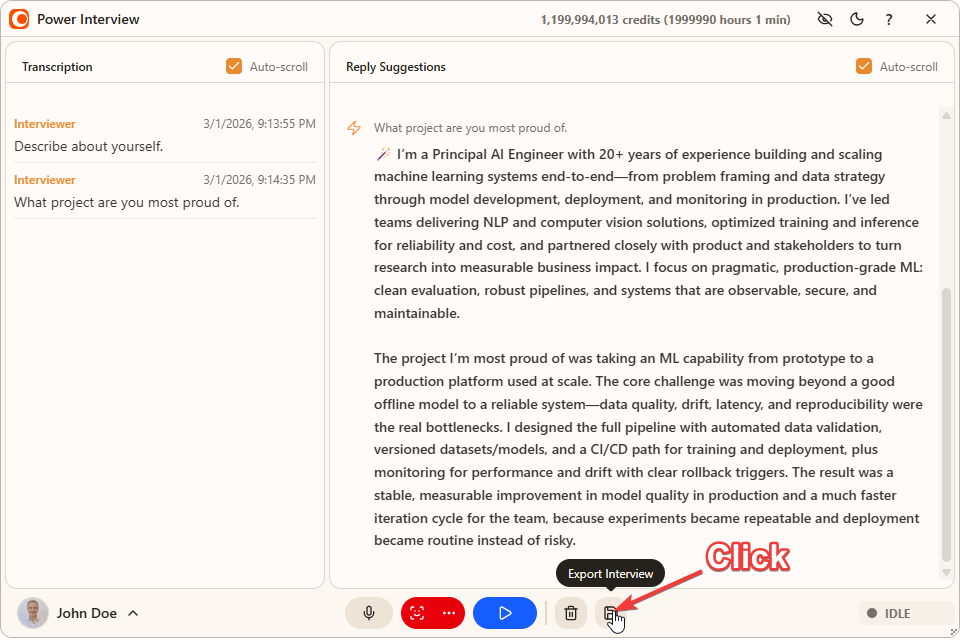The width and height of the screenshot is (960, 640).
Task: Open the red three-dots options
Action: (x=449, y=613)
